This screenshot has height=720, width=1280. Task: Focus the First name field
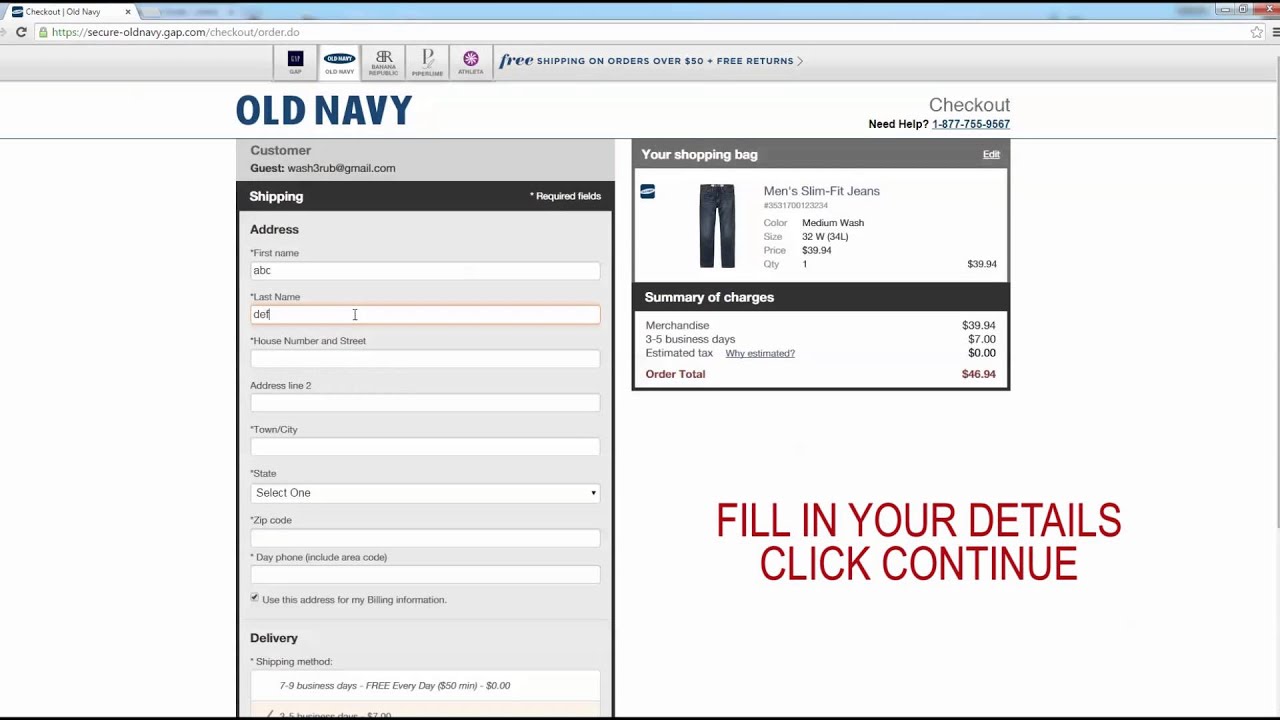coord(425,270)
